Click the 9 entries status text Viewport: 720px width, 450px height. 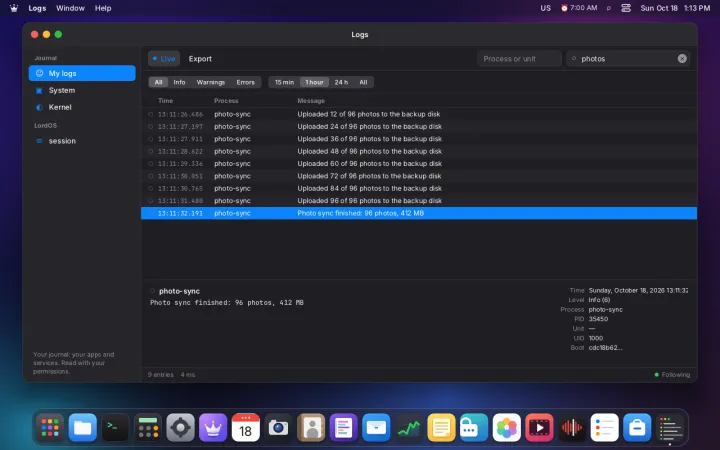(161, 375)
